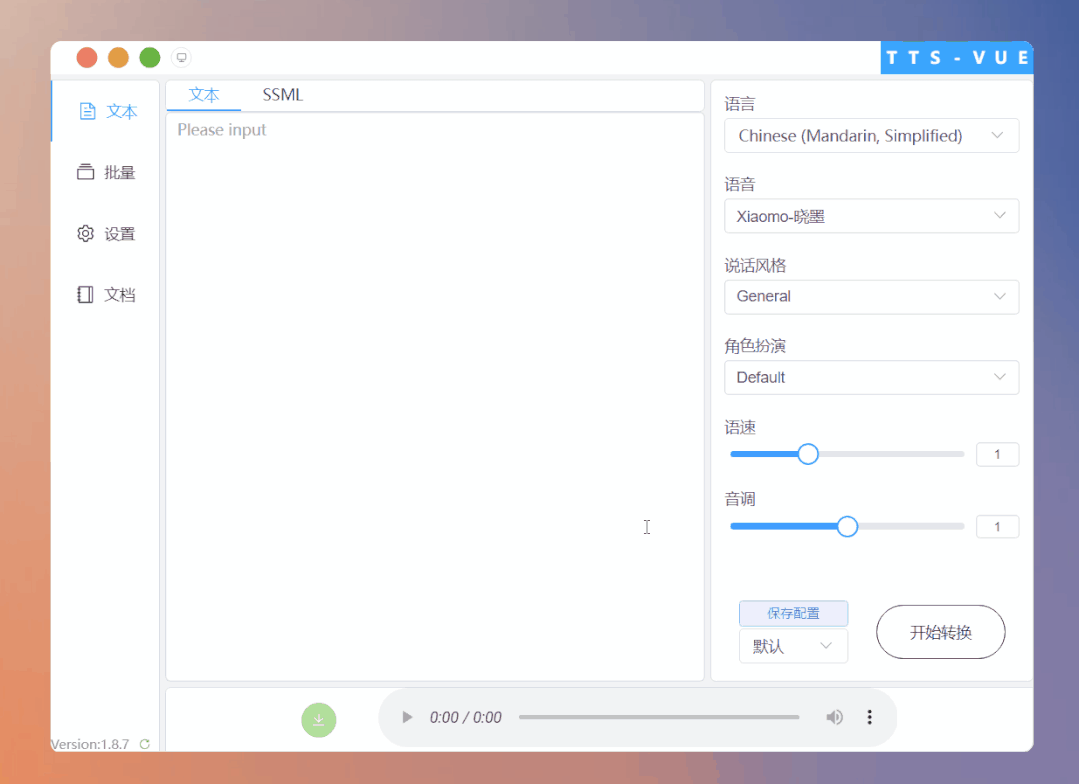
Task: Start conversion with the 开始转换 button
Action: [940, 632]
